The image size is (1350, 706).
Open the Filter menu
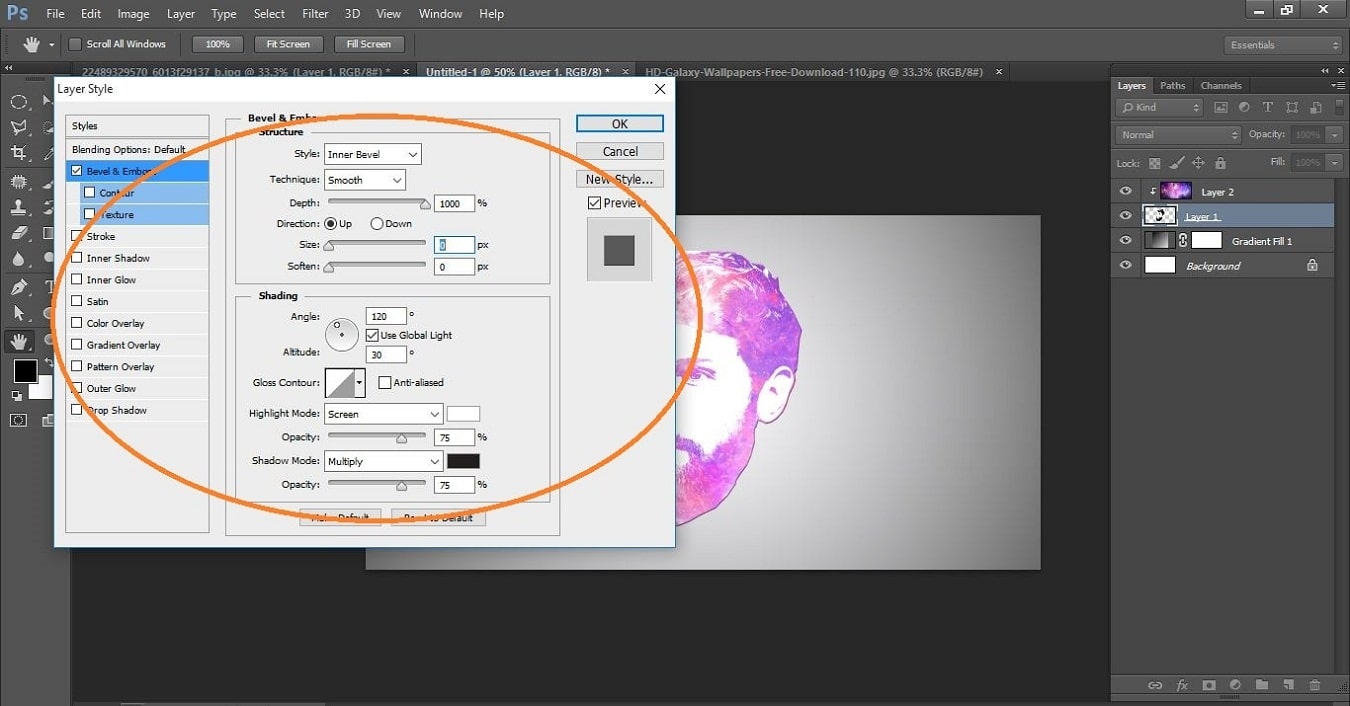pyautogui.click(x=315, y=13)
